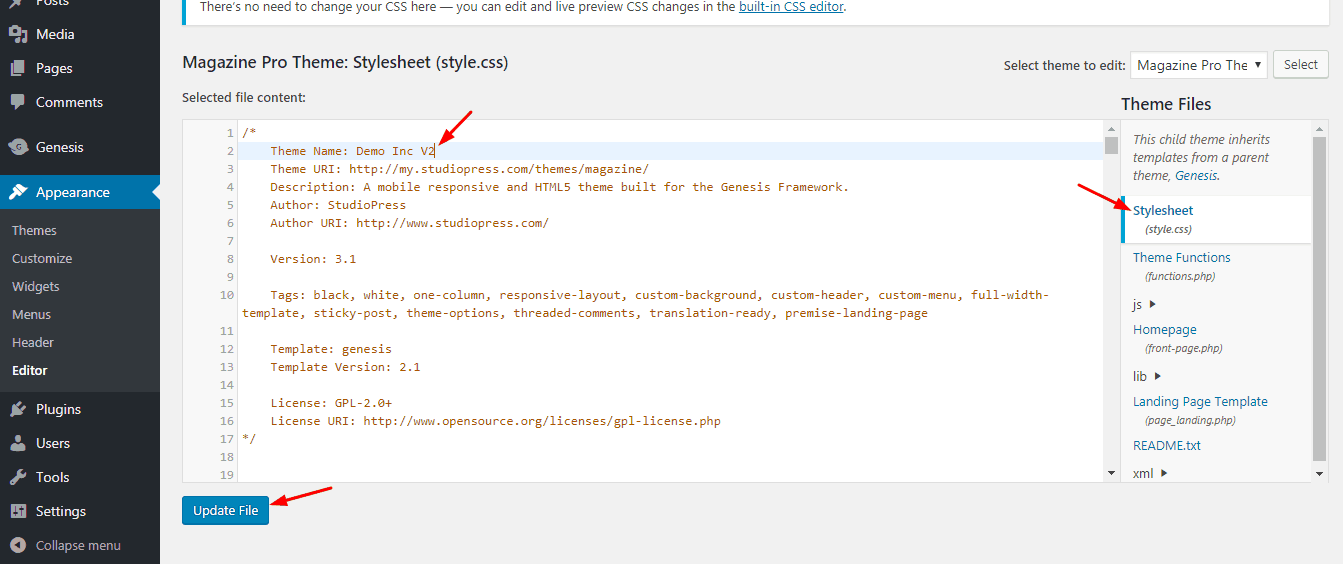This screenshot has height=564, width=1343.
Task: Click the Comments speech bubble icon
Action: (x=18, y=102)
